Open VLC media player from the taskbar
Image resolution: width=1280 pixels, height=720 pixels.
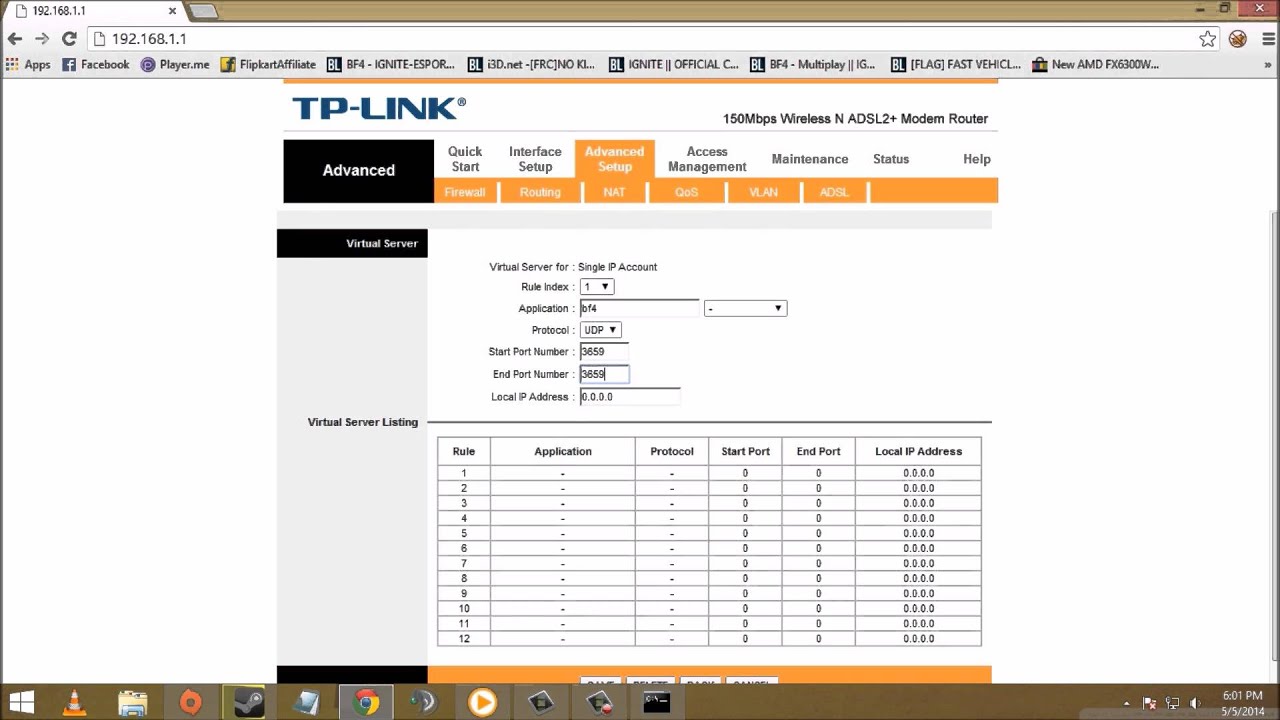tap(75, 702)
